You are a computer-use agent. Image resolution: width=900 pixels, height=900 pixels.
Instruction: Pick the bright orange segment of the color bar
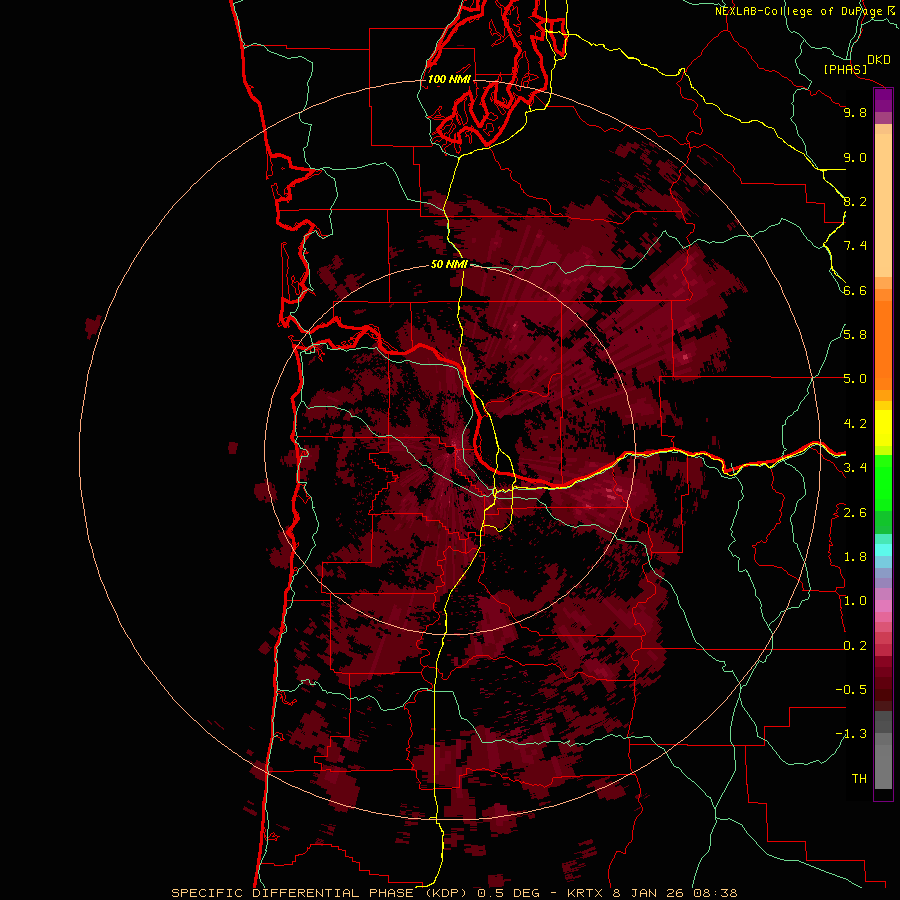point(883,346)
